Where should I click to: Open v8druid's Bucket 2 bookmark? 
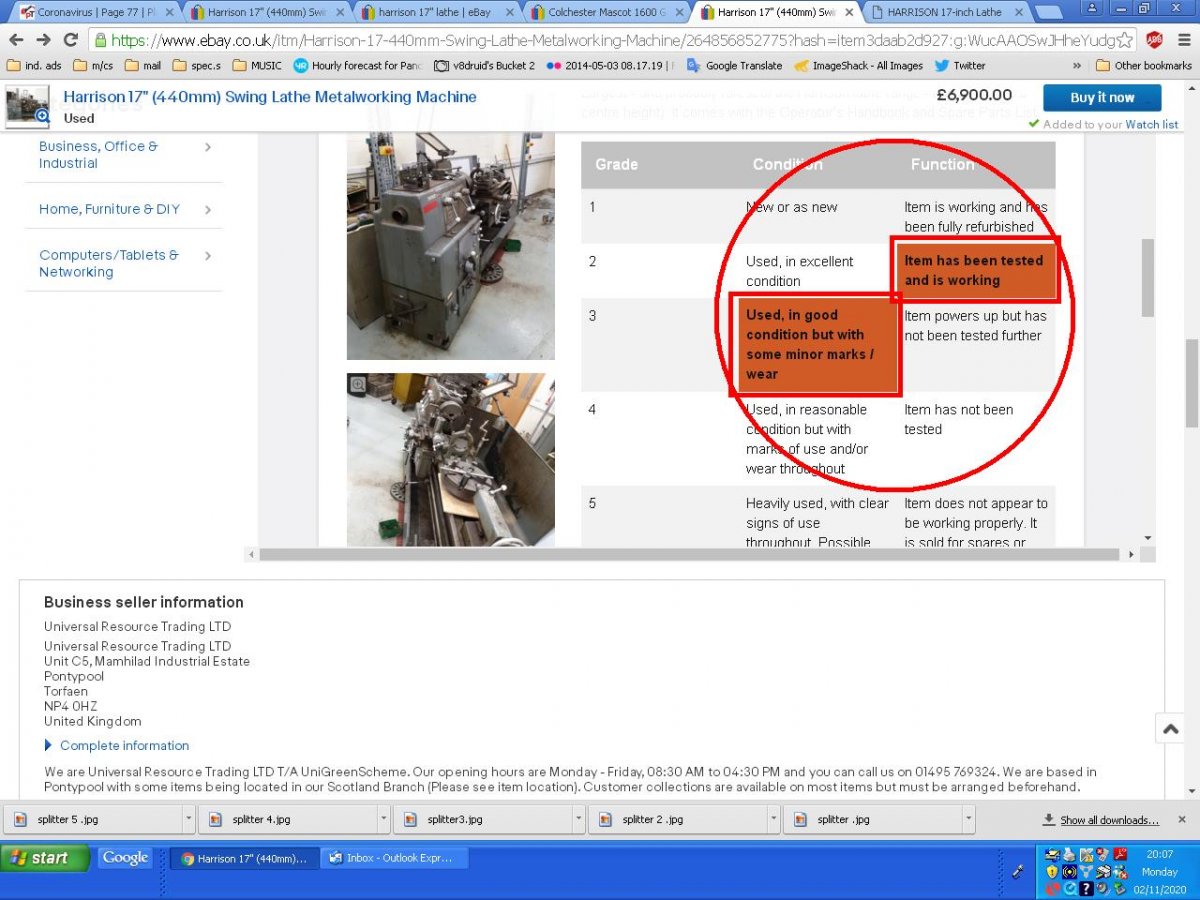coord(485,66)
